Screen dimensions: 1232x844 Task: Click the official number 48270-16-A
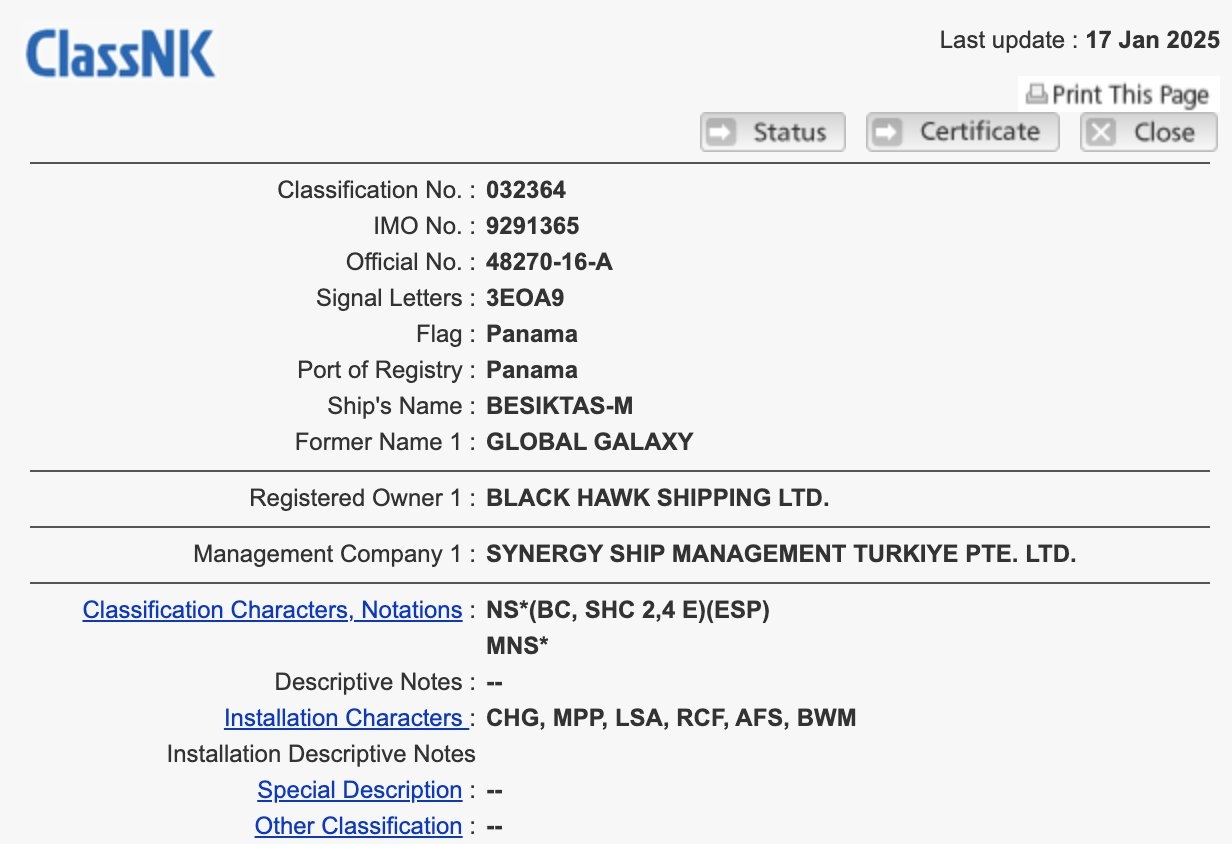[549, 262]
